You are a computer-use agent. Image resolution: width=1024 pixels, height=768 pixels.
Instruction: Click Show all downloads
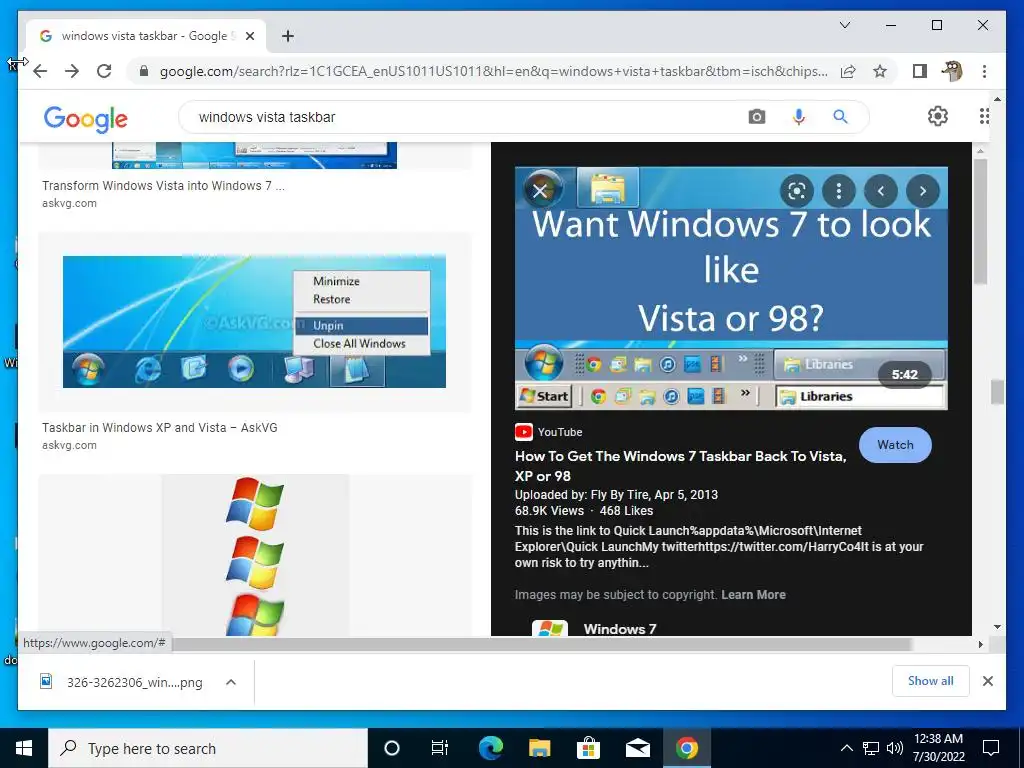930,681
